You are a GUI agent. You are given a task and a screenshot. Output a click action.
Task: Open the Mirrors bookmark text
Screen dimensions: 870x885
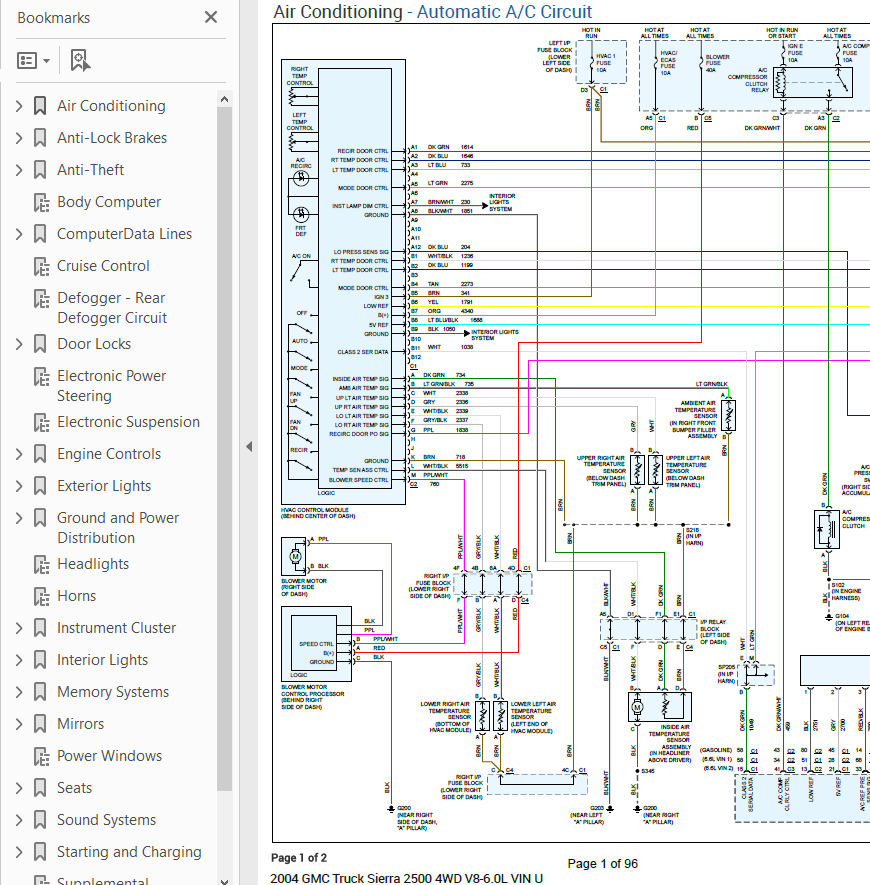(81, 724)
